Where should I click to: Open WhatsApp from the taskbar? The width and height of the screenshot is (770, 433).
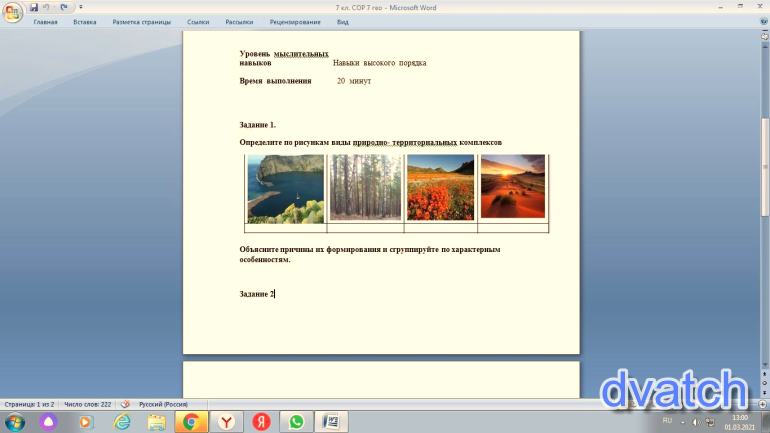tap(296, 422)
